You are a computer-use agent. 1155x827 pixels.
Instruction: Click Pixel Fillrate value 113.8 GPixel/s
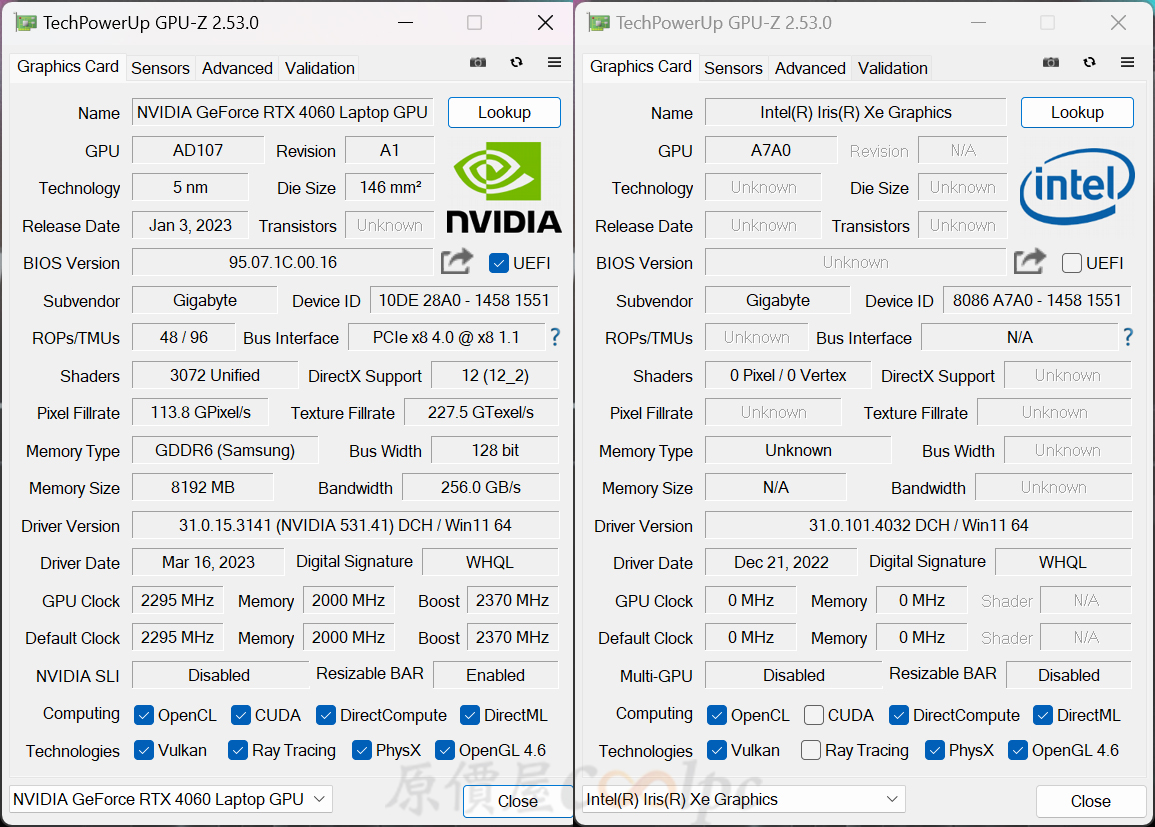[200, 412]
